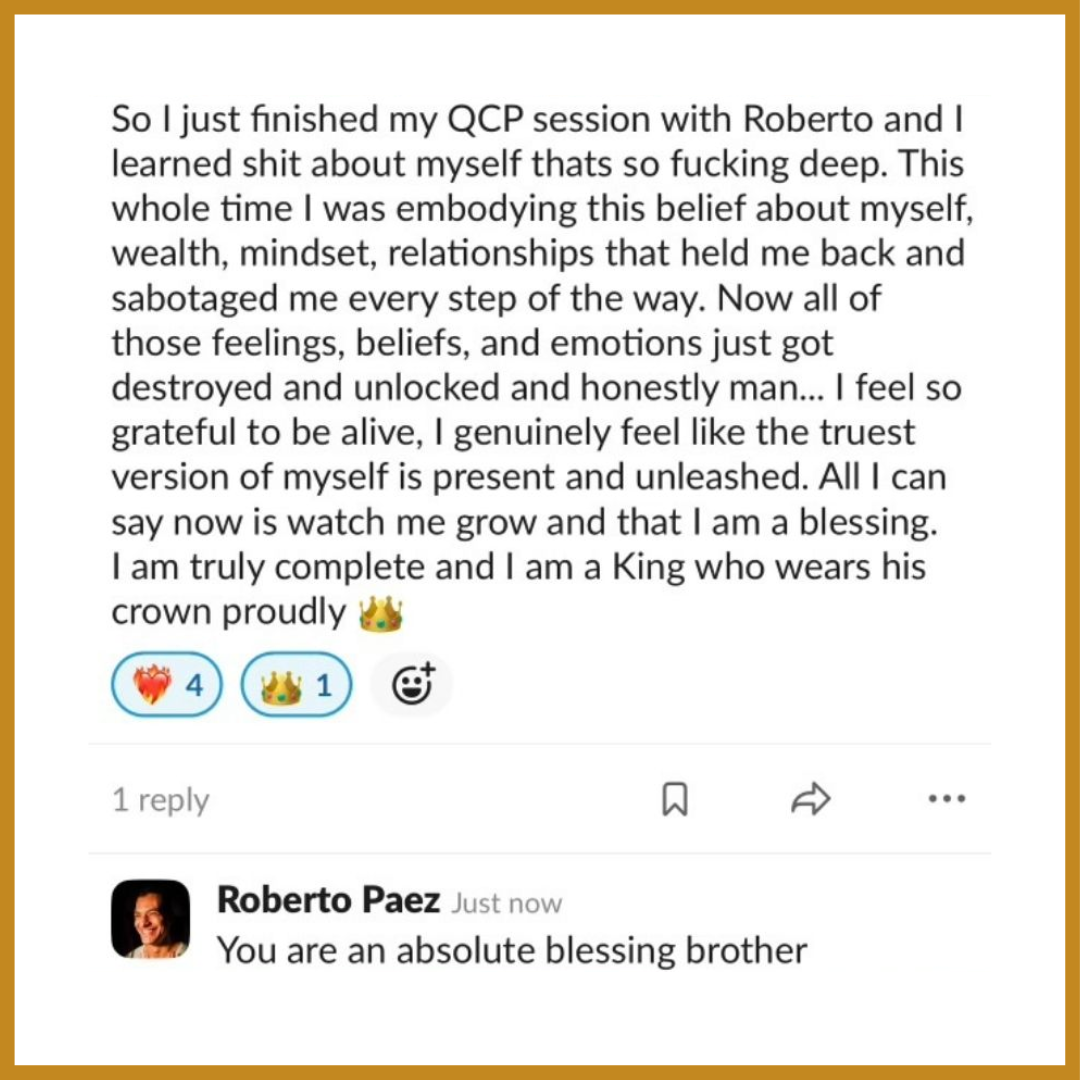This screenshot has width=1080, height=1080.
Task: Click the "Just now" timestamp
Action: (x=506, y=904)
